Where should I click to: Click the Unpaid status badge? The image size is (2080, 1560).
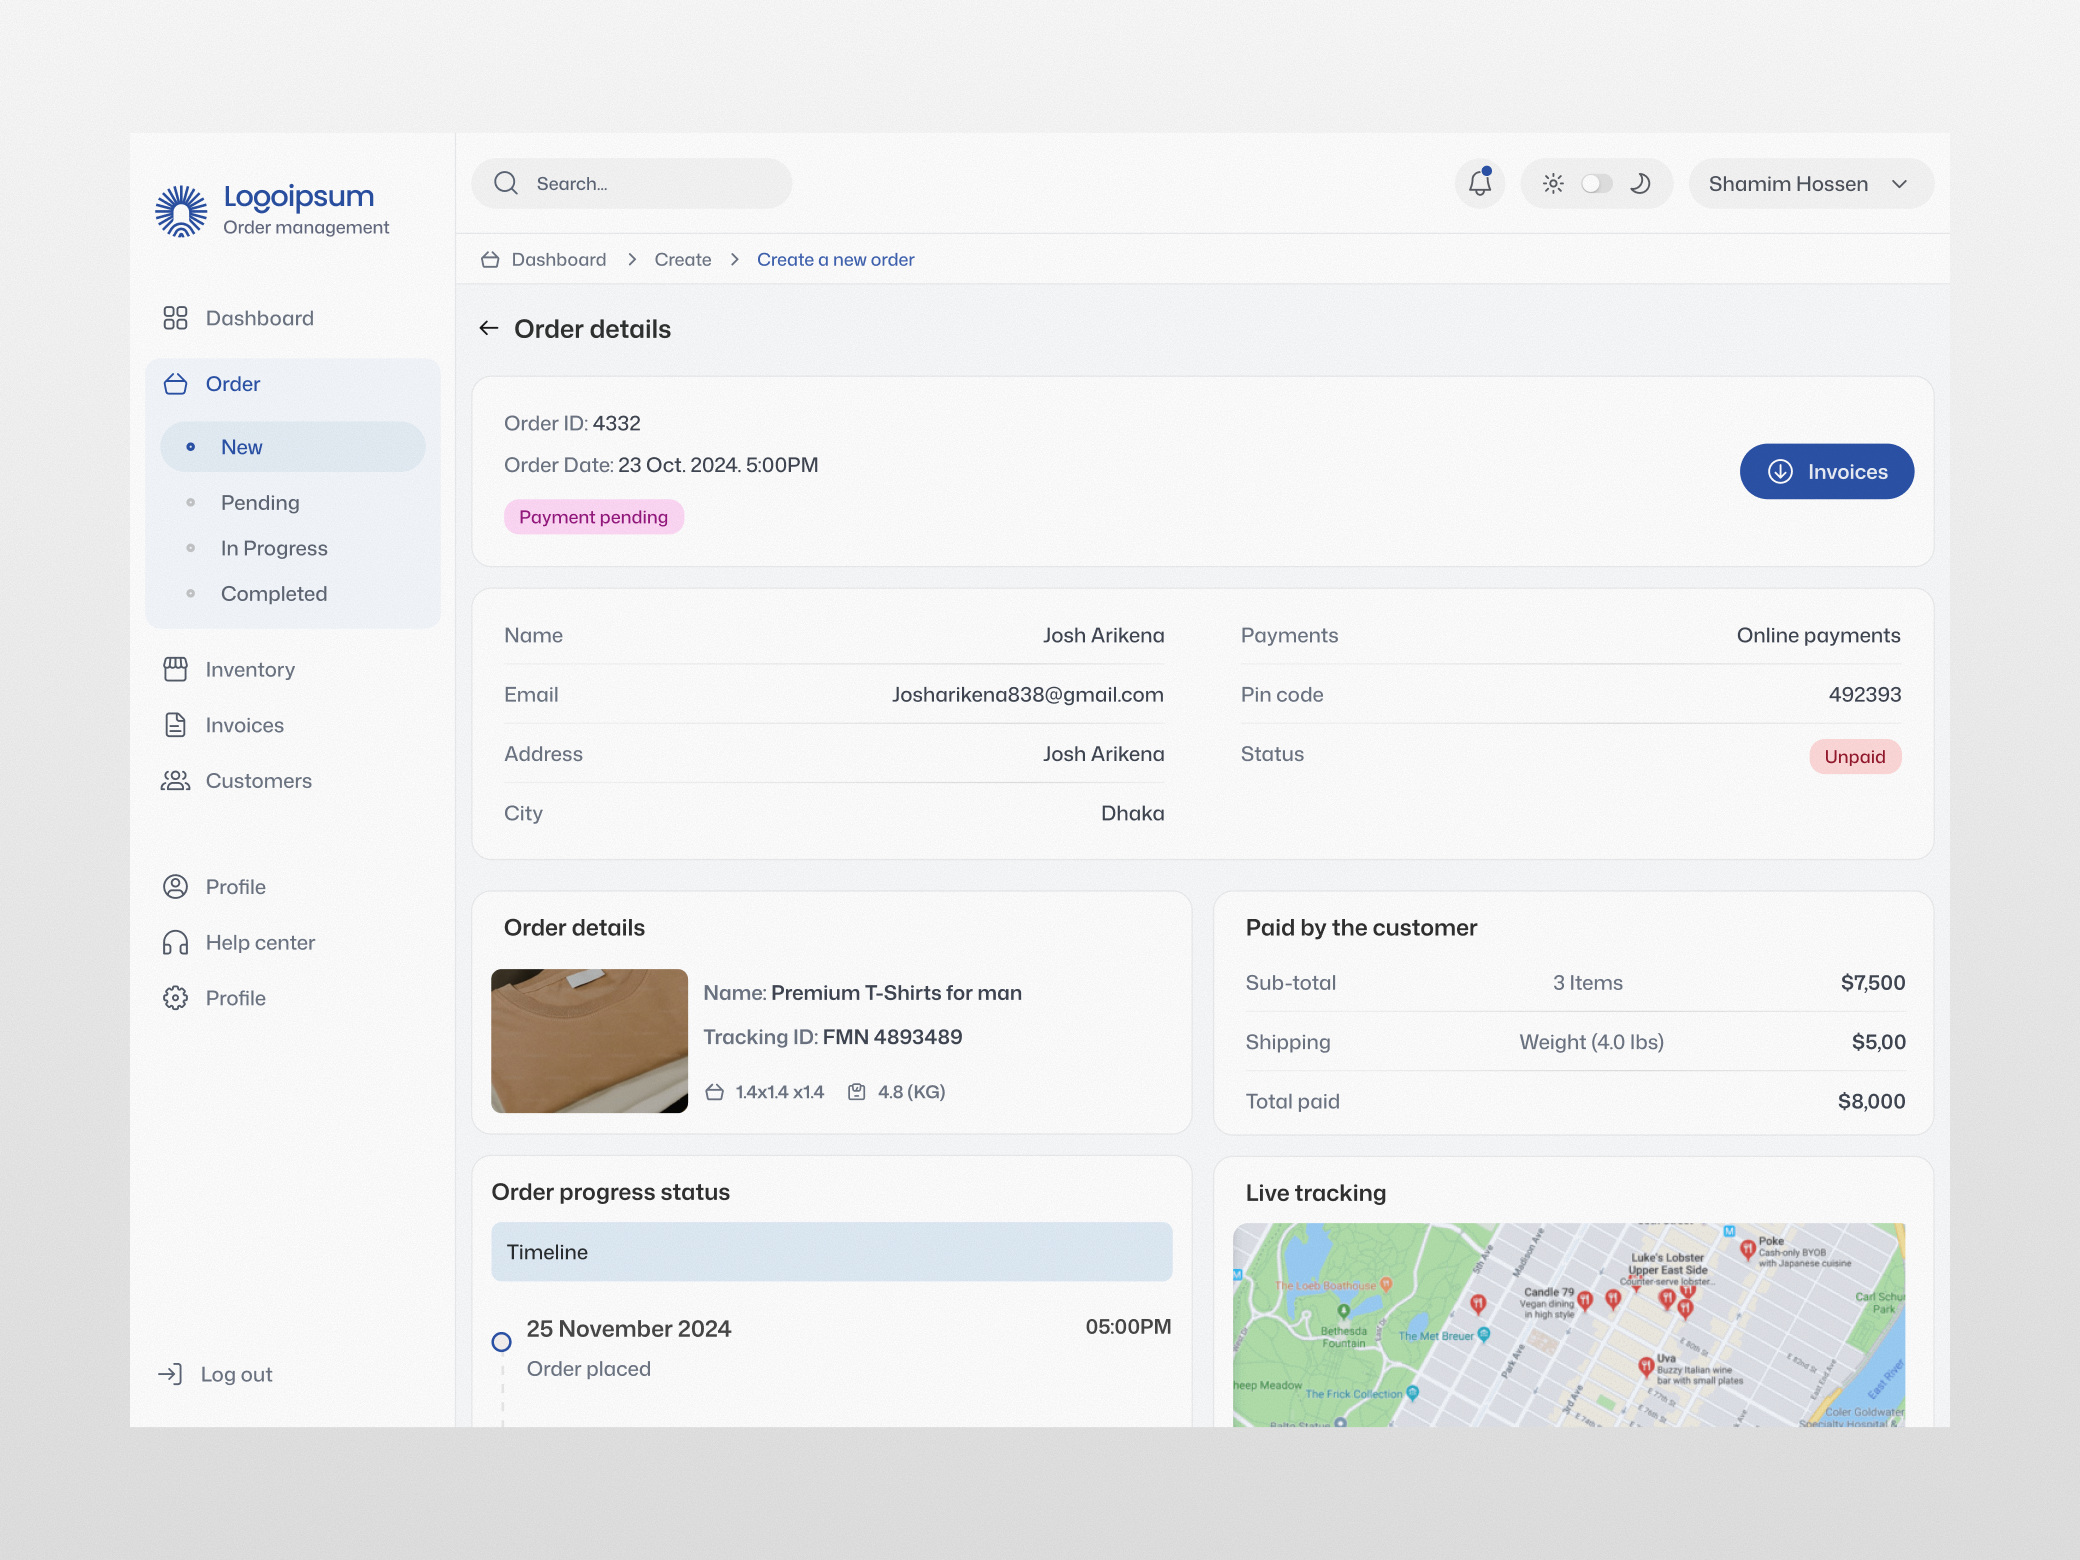click(1855, 756)
